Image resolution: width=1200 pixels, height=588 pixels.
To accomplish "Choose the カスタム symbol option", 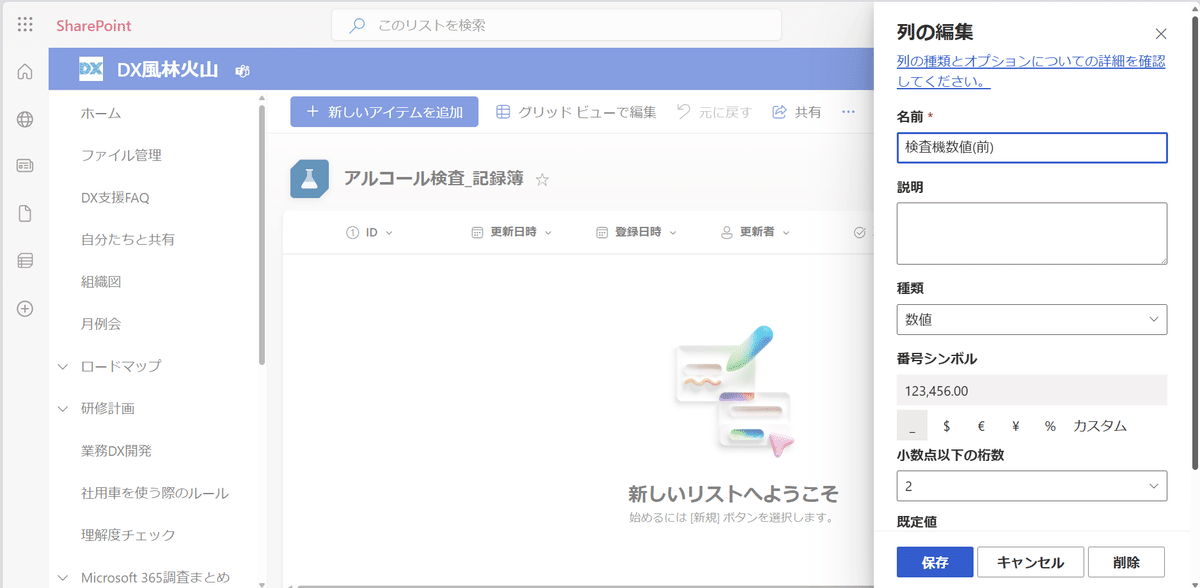I will click(1100, 426).
